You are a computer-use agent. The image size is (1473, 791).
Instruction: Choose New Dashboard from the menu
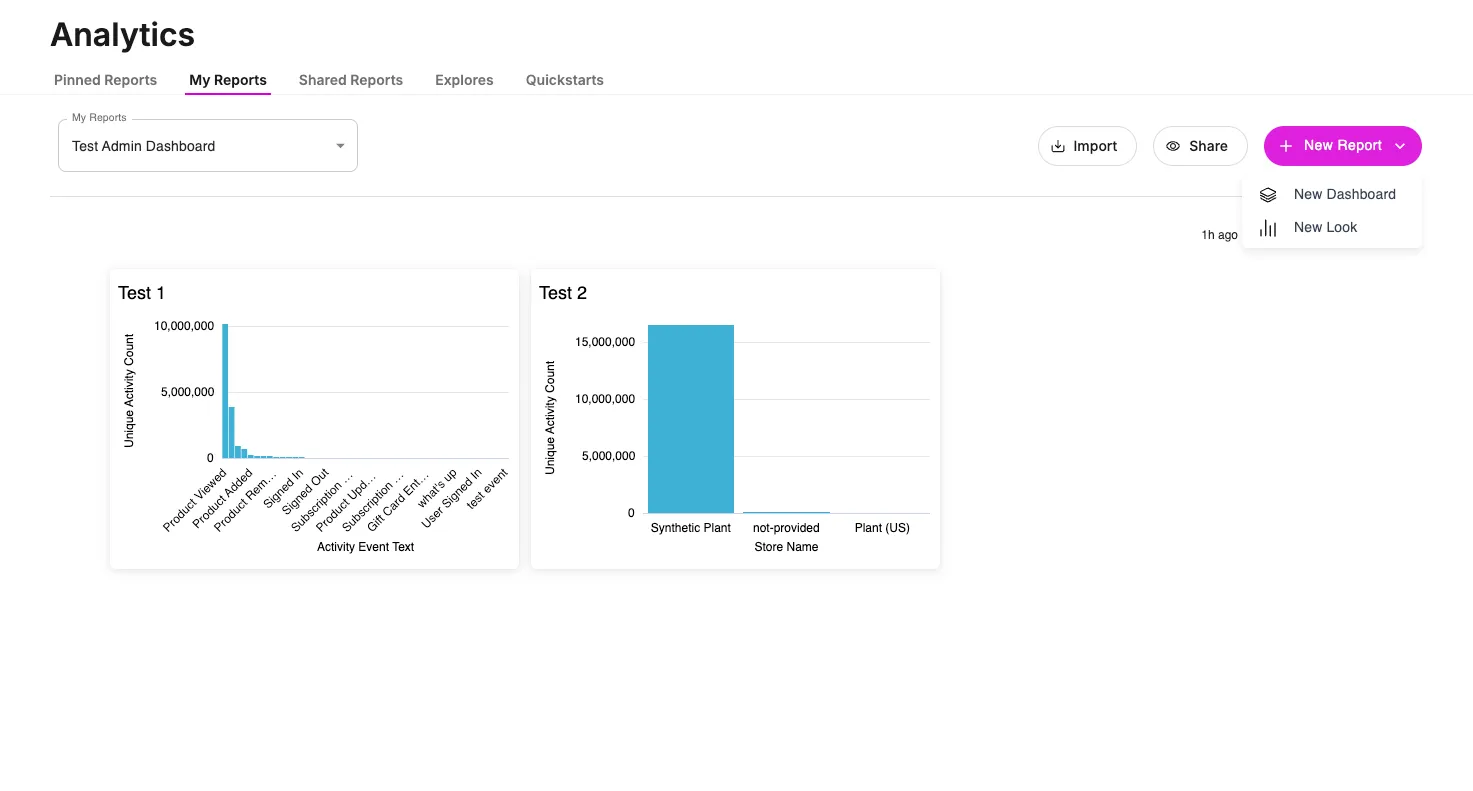1332,195
